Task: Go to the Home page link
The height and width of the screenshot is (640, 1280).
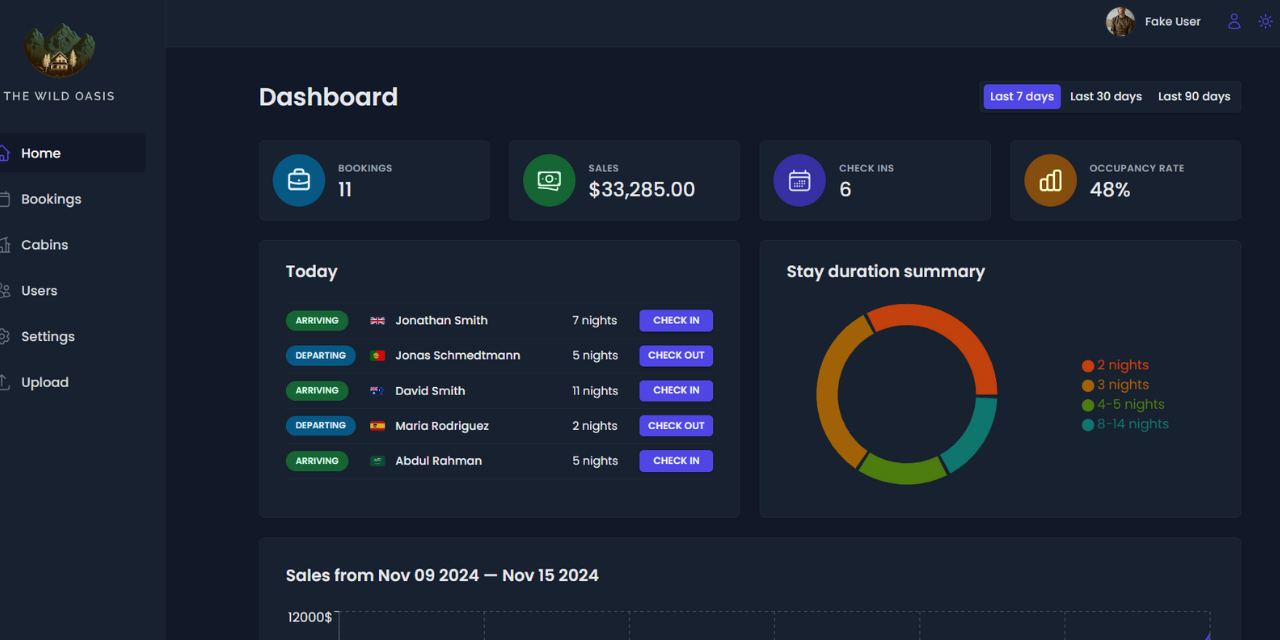Action: click(x=72, y=153)
